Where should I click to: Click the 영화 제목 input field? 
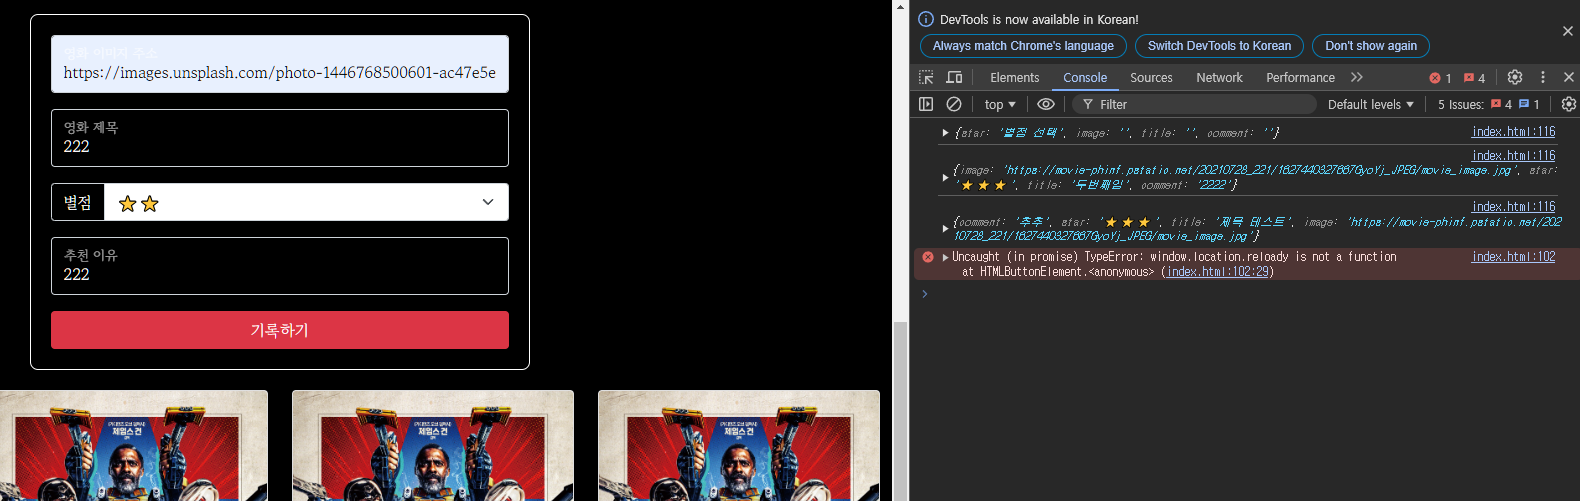(280, 138)
